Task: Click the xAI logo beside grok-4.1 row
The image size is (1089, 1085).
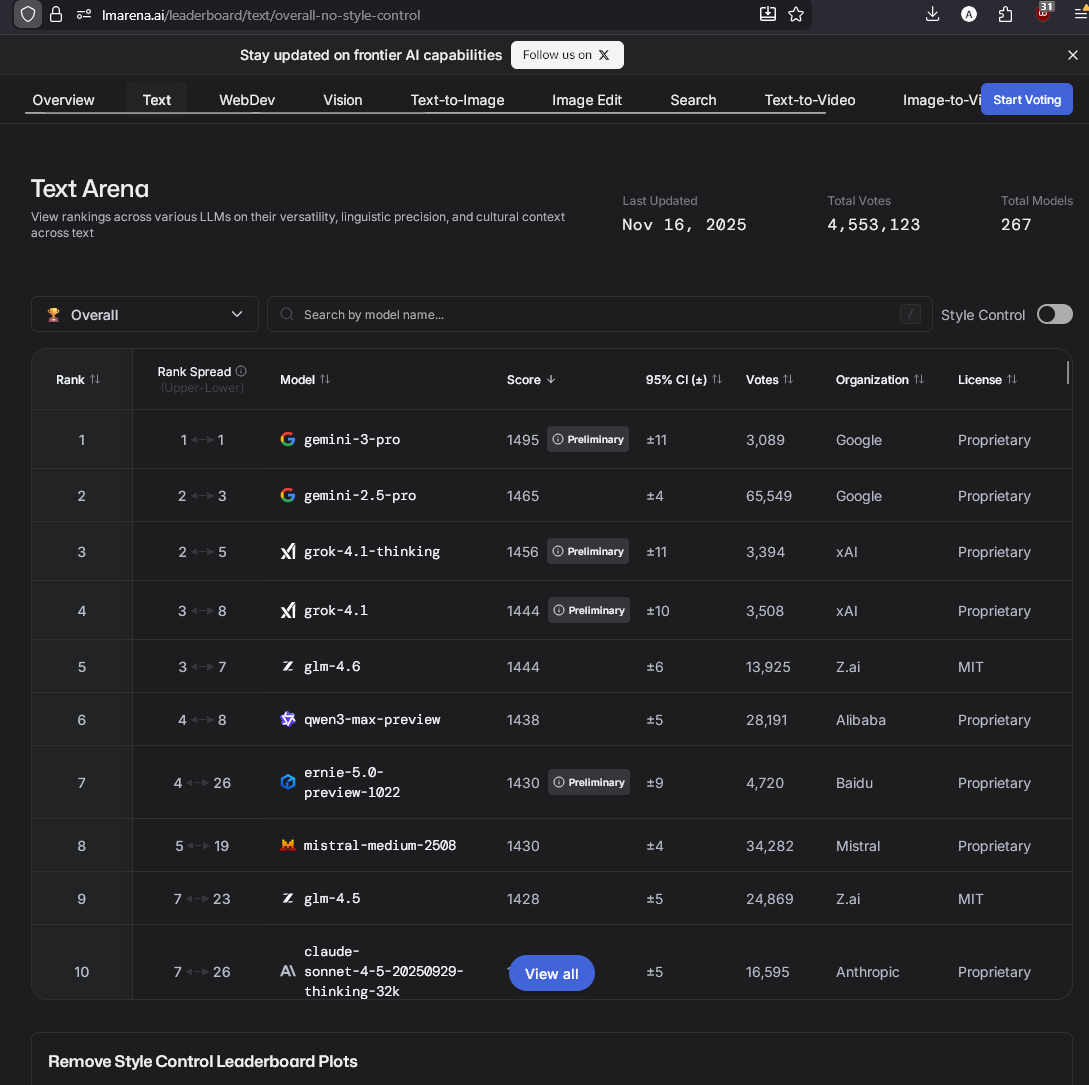Action: (288, 611)
